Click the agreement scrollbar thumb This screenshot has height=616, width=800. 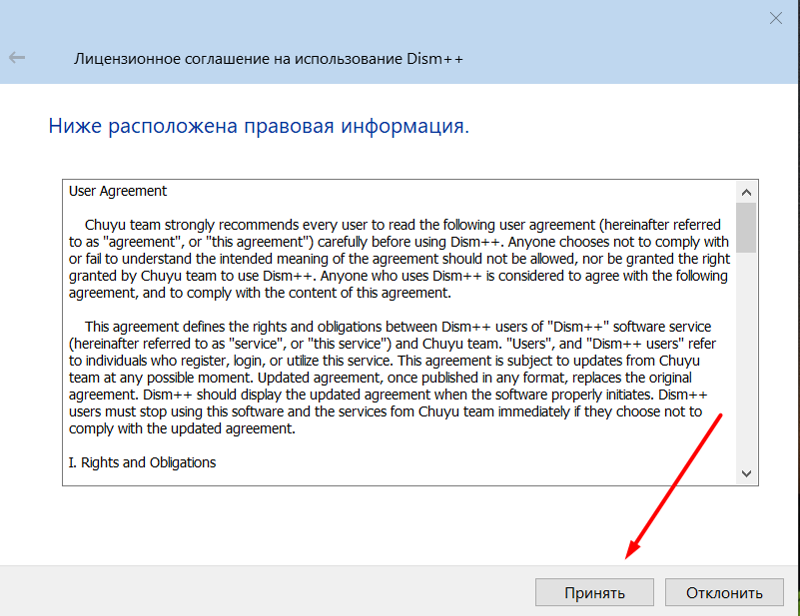coord(746,228)
